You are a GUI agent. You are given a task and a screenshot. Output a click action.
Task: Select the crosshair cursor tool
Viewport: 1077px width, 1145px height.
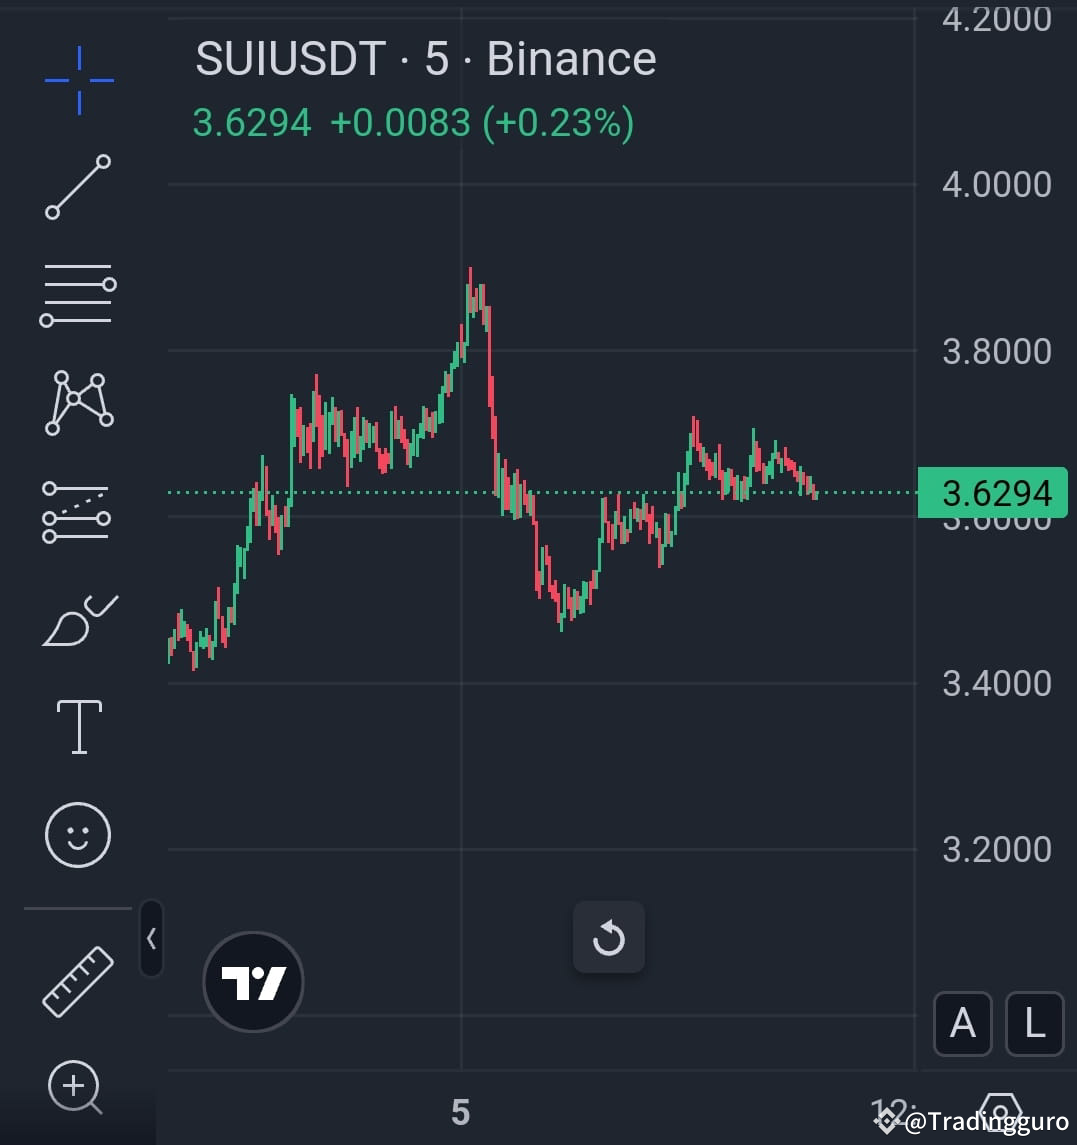(78, 78)
